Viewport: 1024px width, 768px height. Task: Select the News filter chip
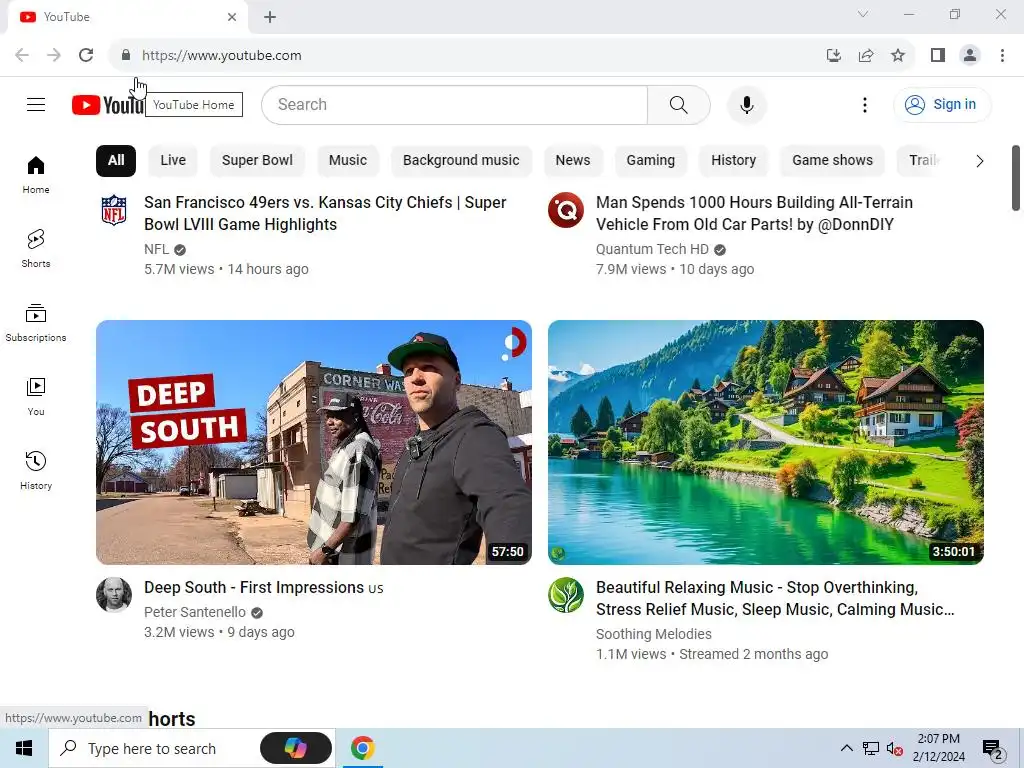click(x=573, y=161)
